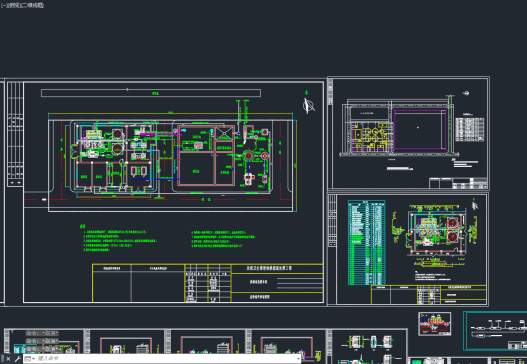
Task: Click the command line input field
Action: tap(166, 359)
